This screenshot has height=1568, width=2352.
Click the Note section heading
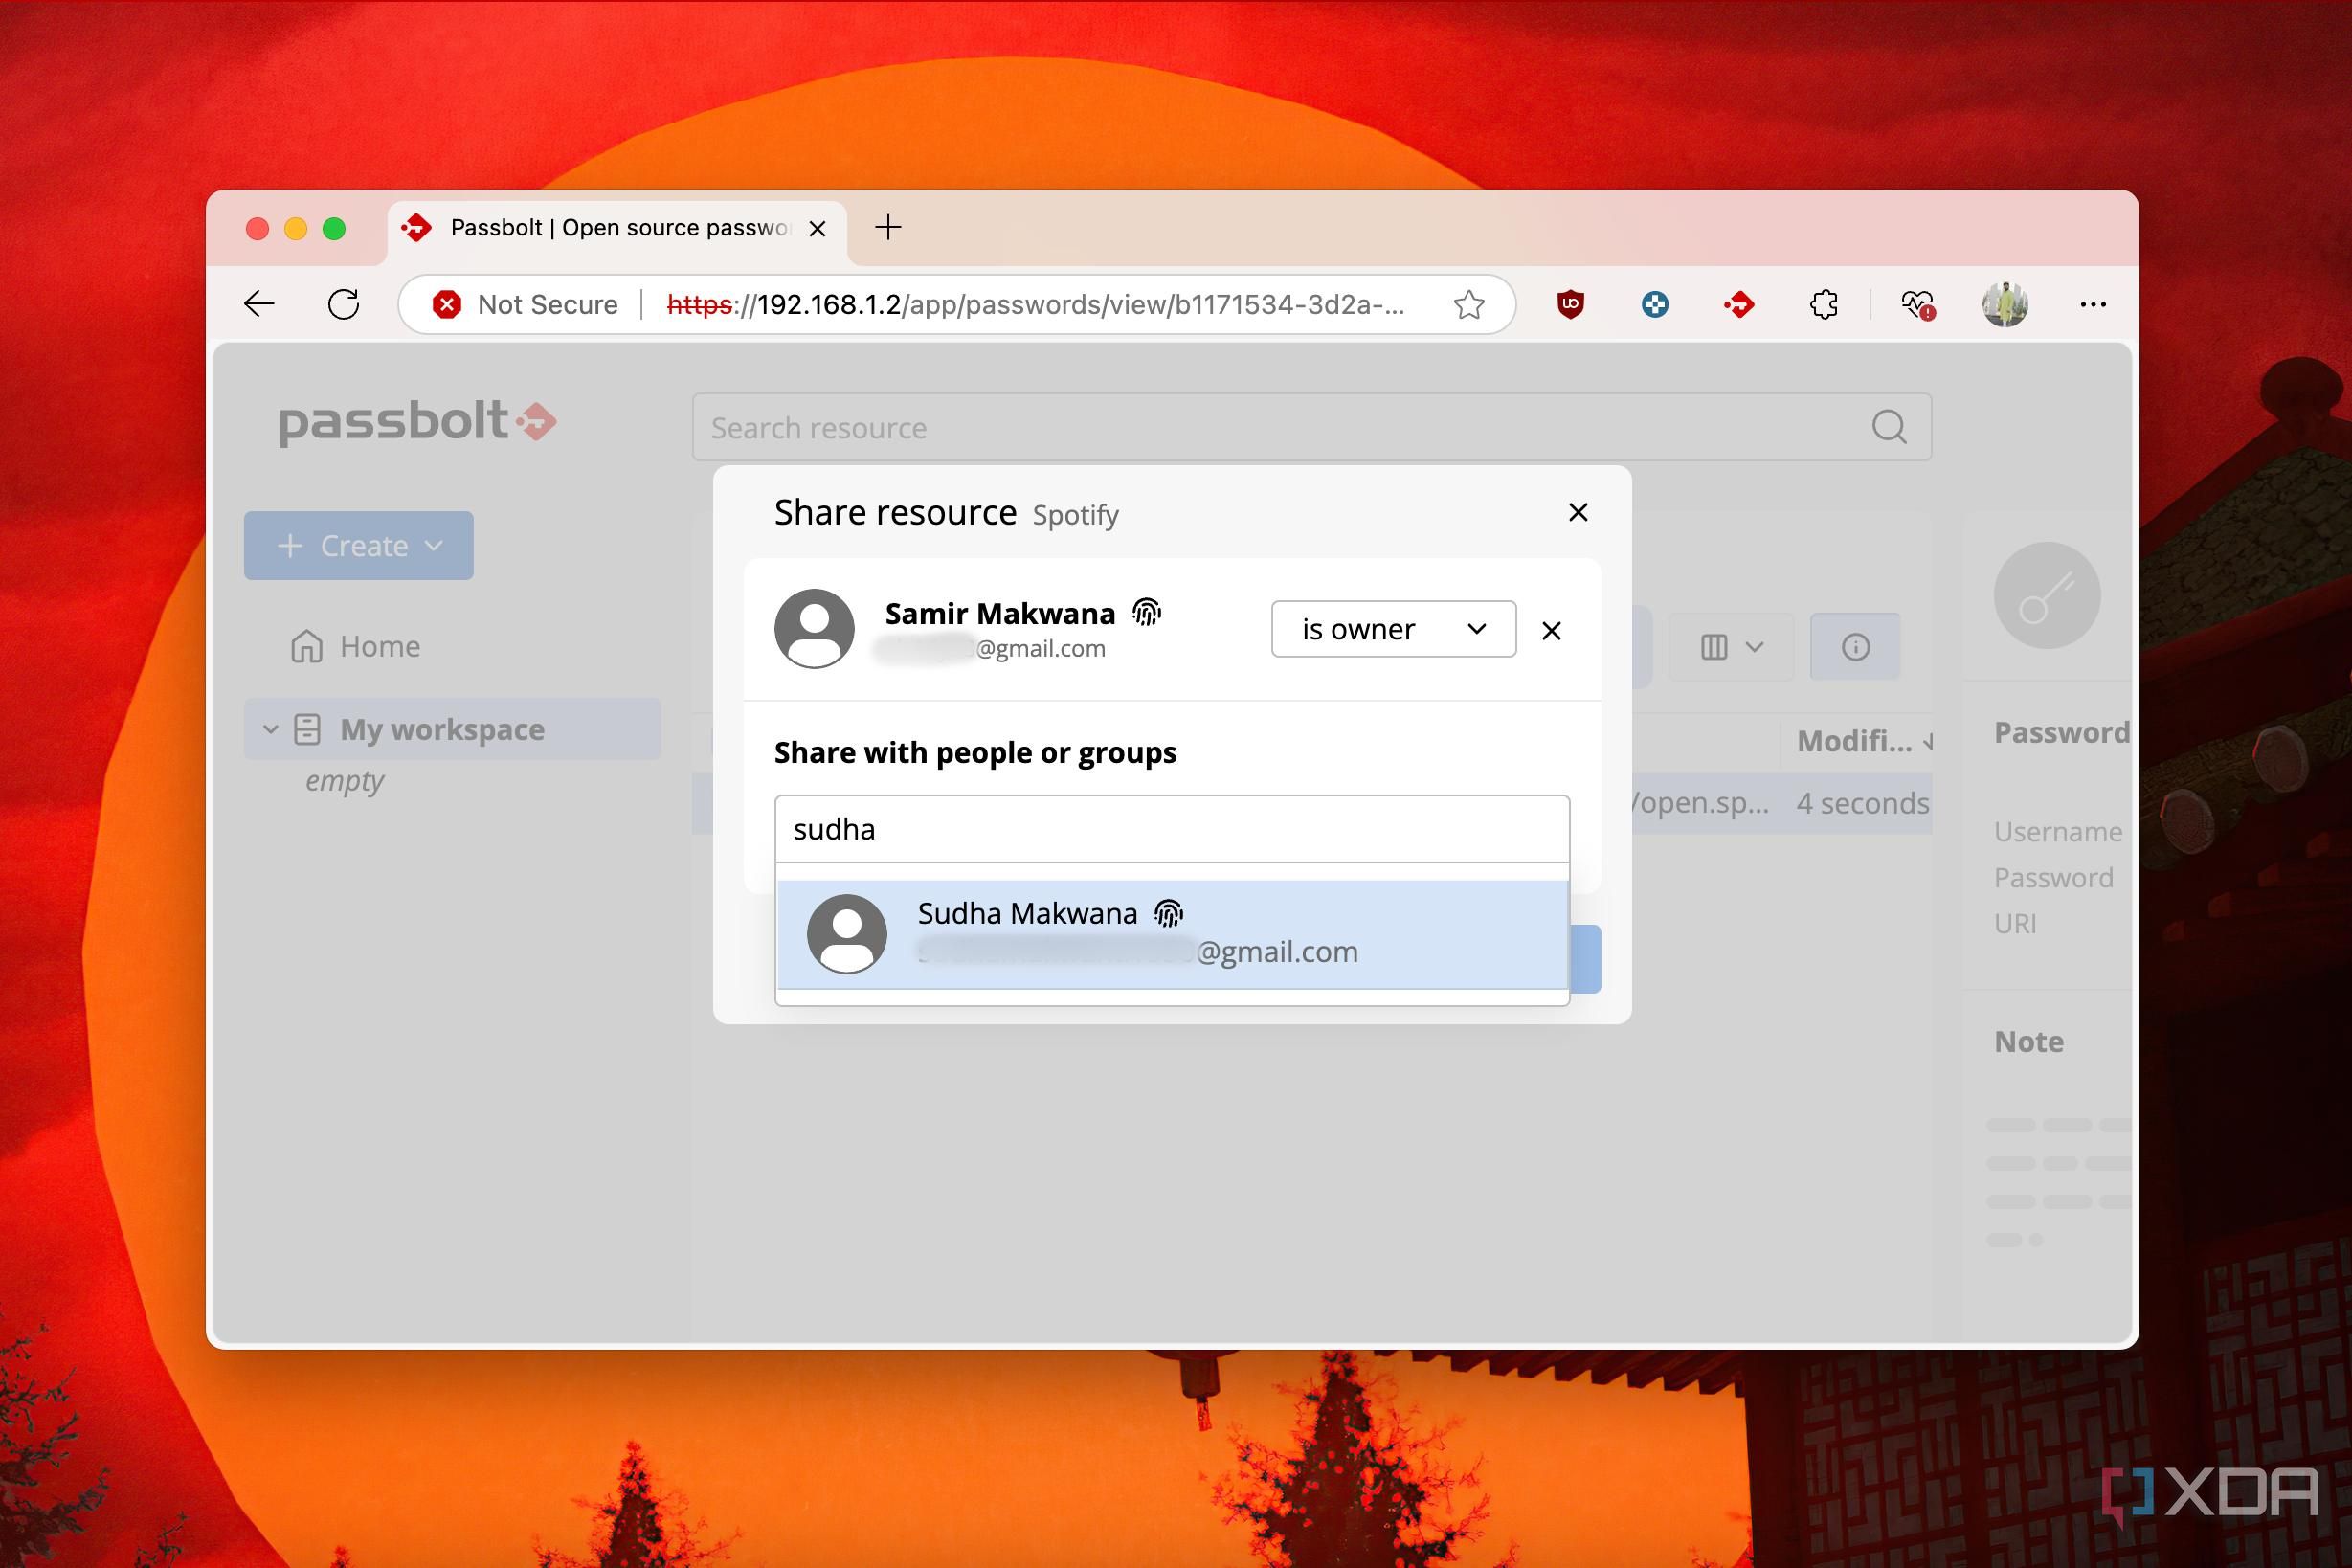2029,1041
